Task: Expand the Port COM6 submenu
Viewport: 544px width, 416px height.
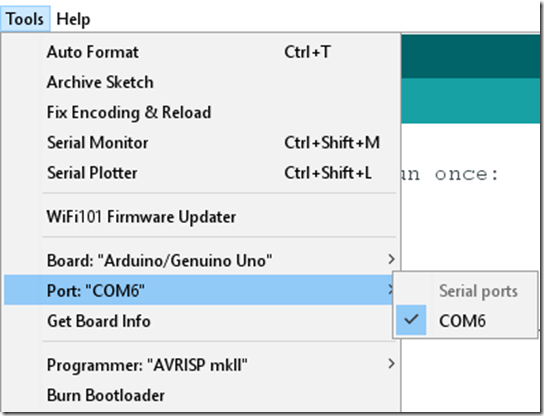Action: pyautogui.click(x=200, y=290)
